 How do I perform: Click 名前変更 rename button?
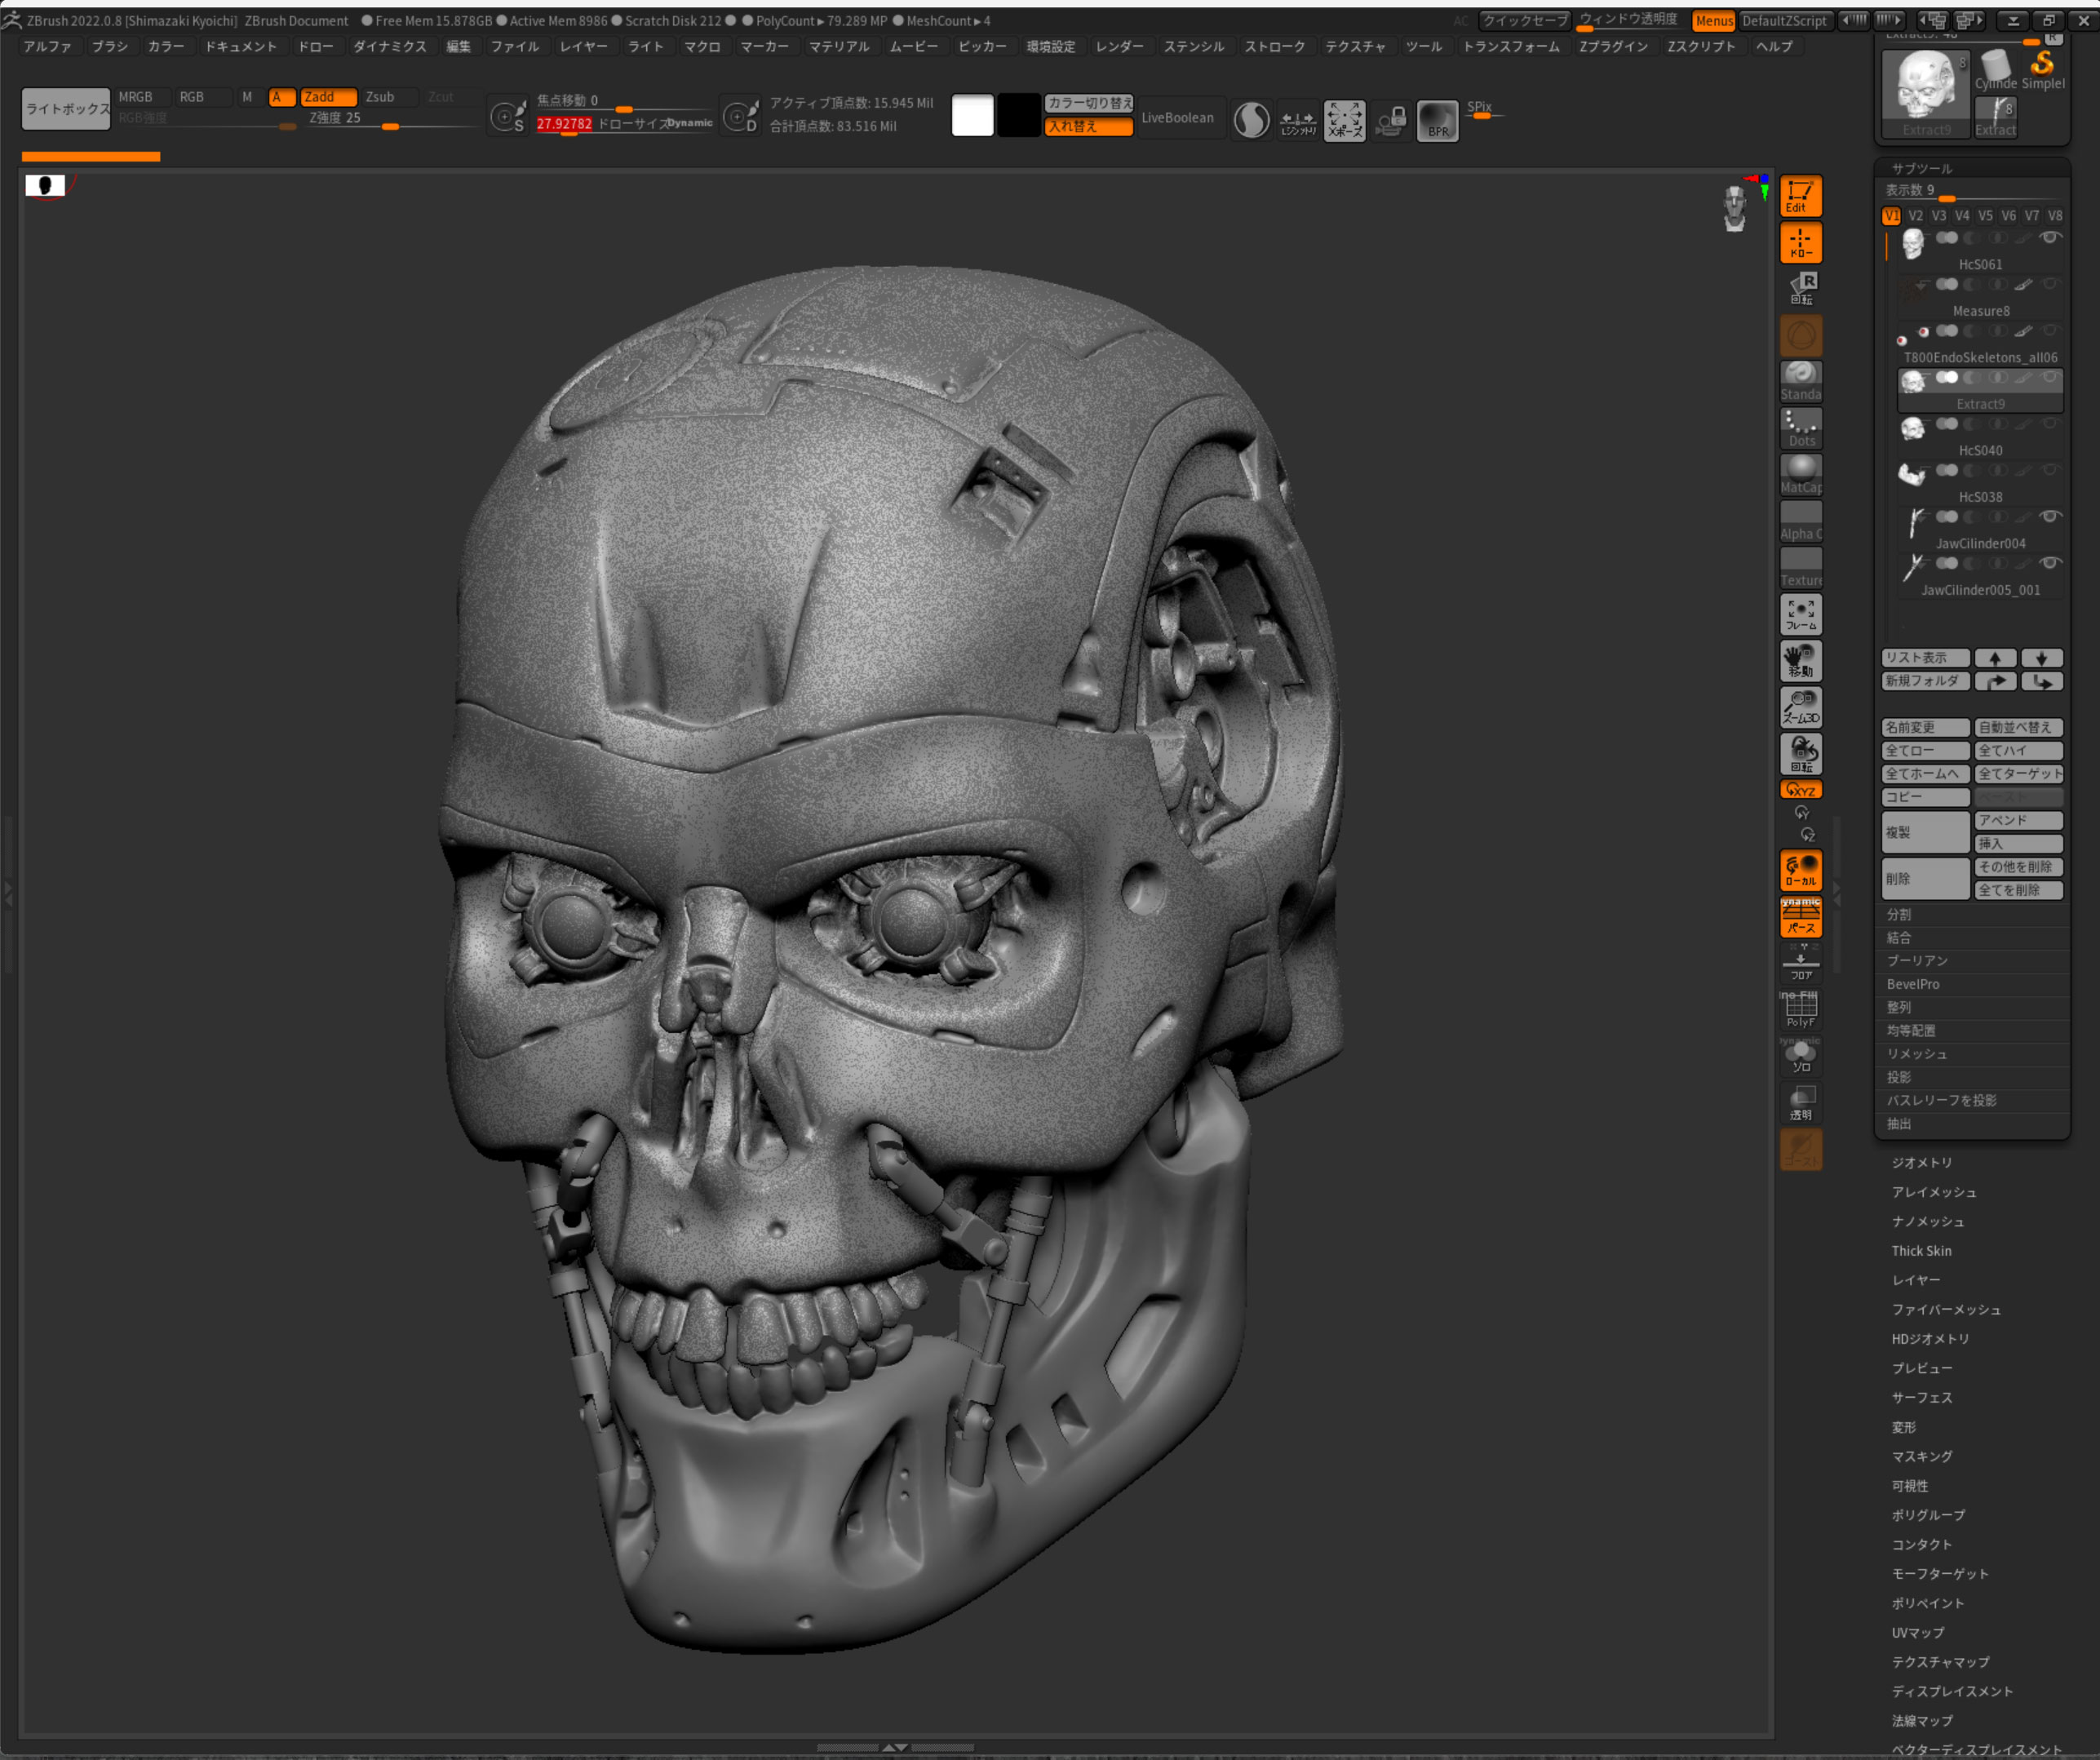(1925, 728)
